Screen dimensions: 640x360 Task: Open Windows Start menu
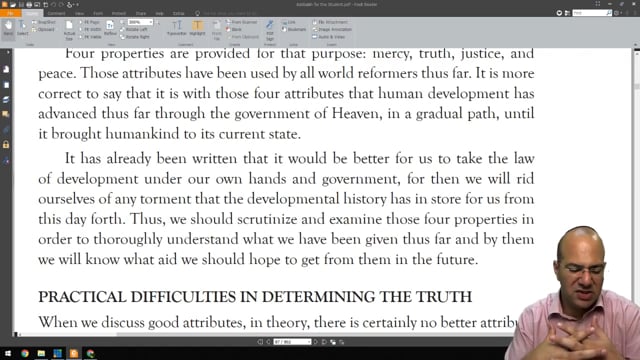8,353
